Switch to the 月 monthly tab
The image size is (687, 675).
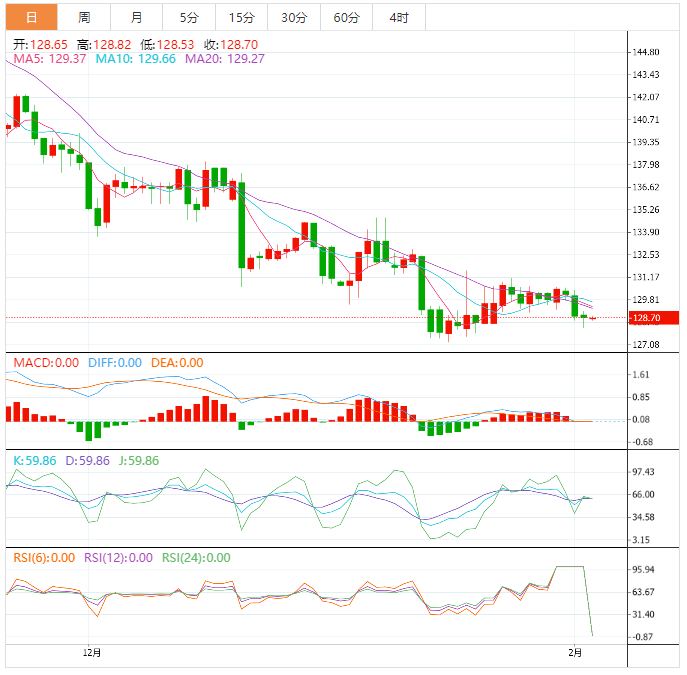136,18
